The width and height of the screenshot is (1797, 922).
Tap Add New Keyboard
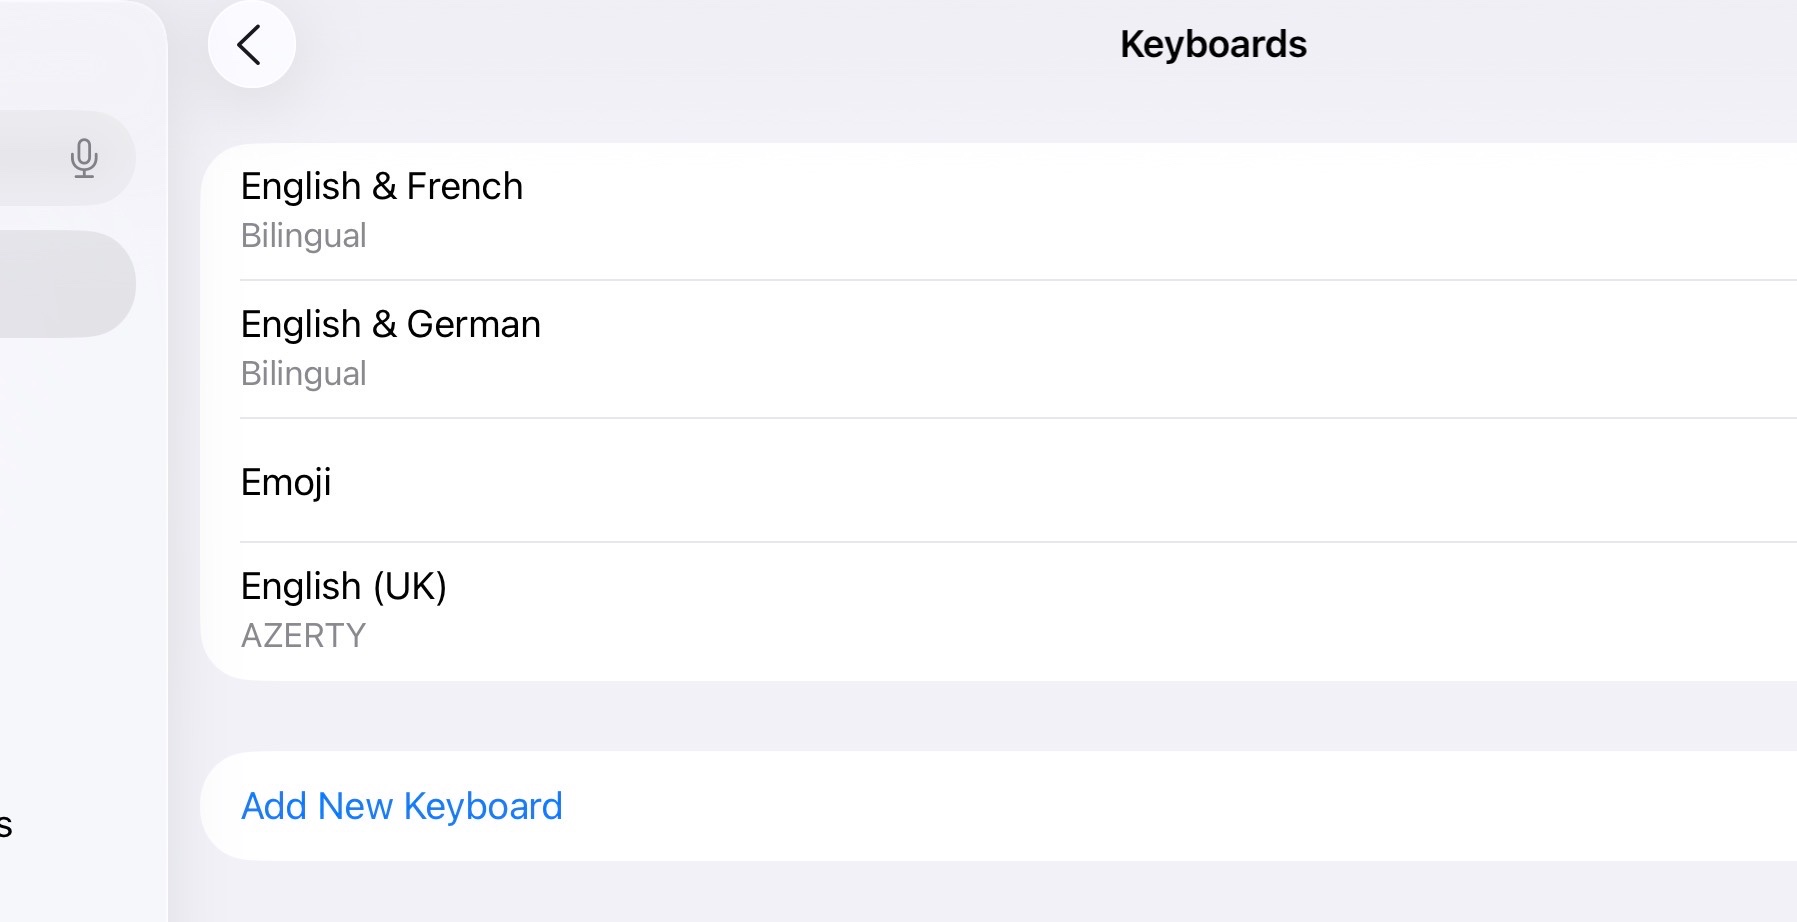(401, 806)
